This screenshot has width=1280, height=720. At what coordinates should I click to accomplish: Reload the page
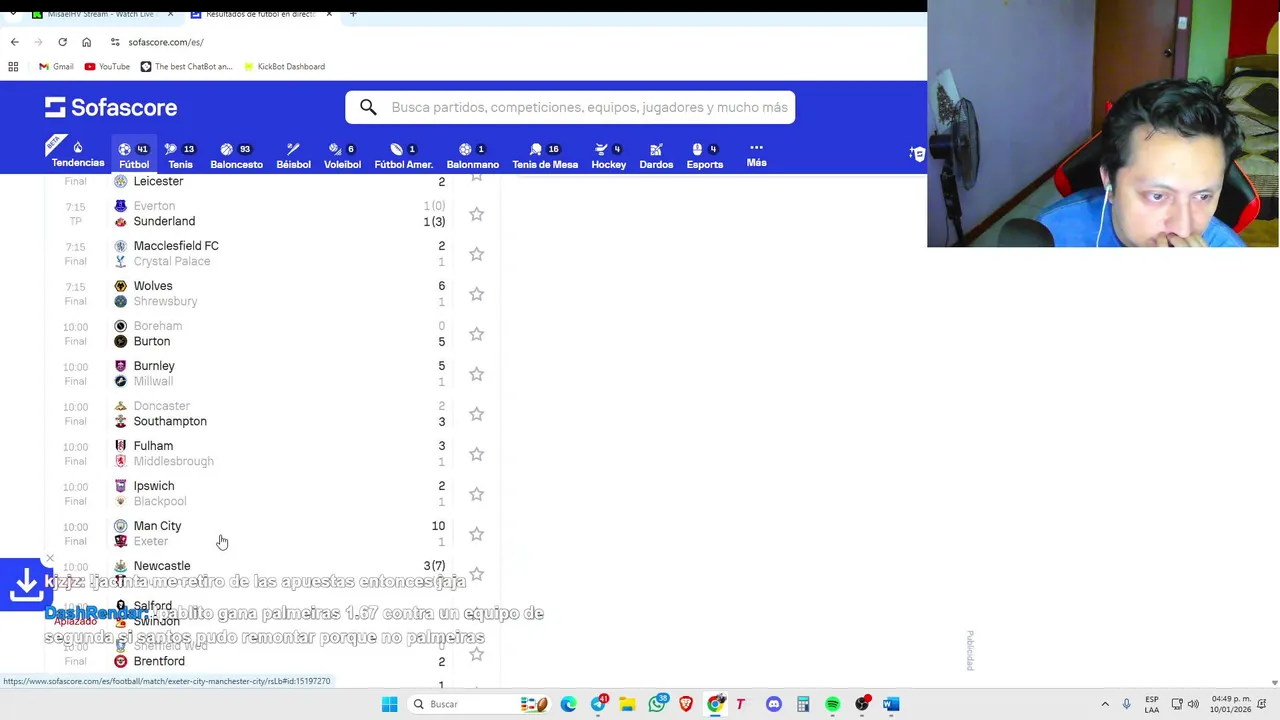(62, 42)
